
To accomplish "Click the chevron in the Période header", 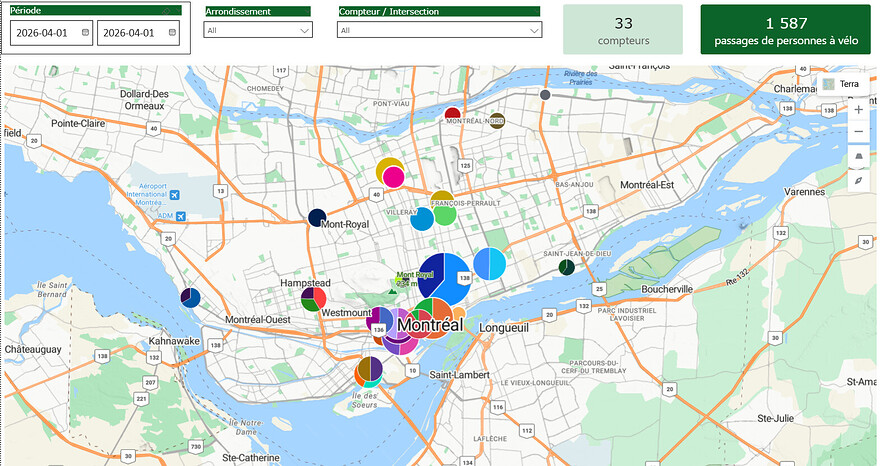I will tap(177, 11).
